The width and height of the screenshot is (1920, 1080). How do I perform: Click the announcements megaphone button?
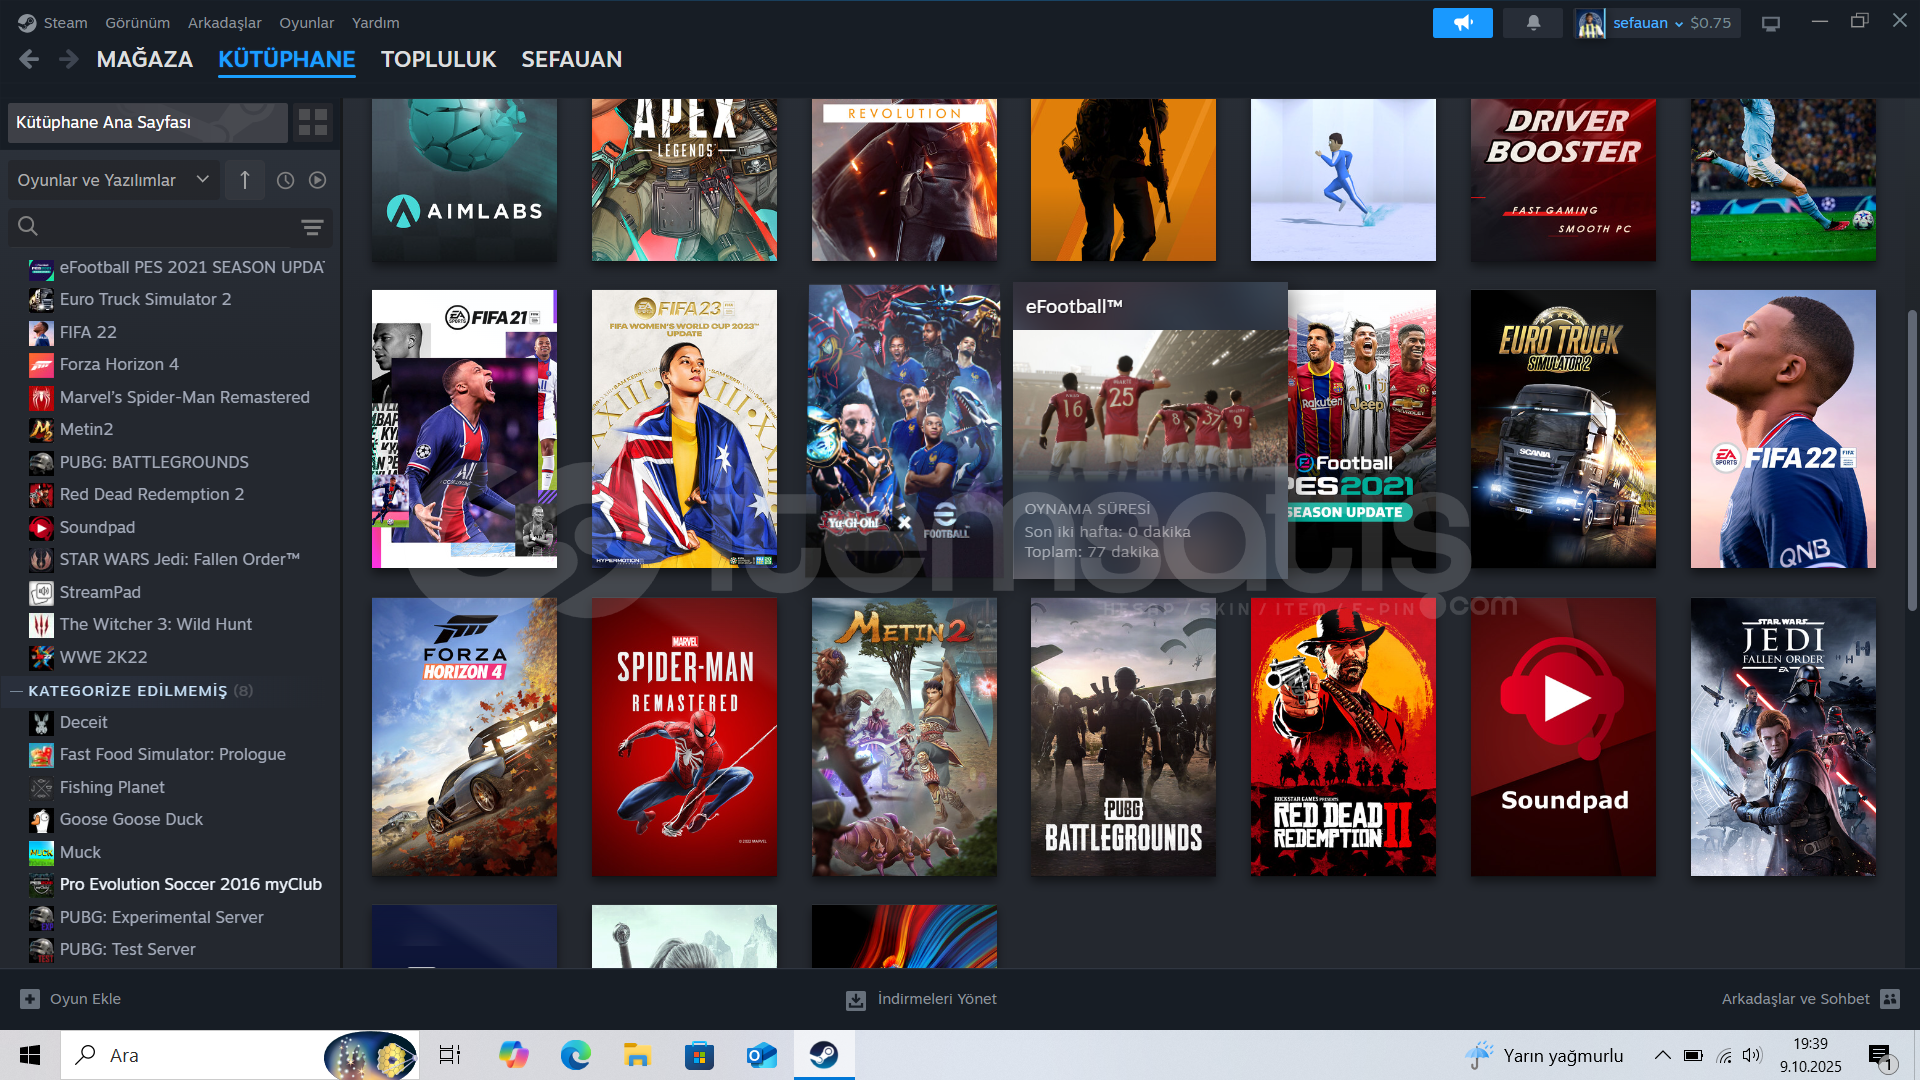1462,23
